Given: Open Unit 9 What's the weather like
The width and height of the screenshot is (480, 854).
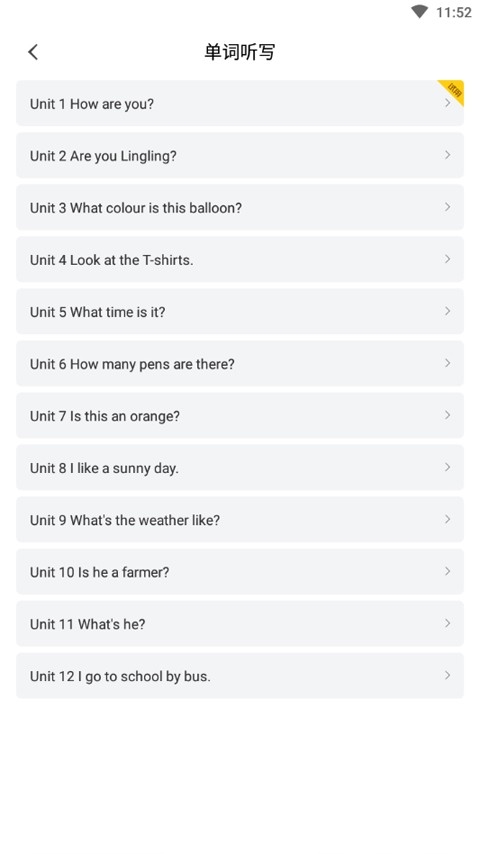Looking at the screenshot, I should (240, 520).
